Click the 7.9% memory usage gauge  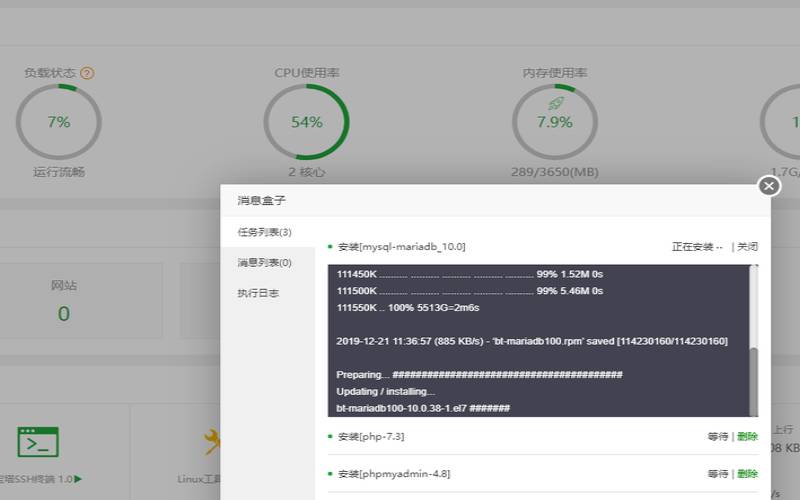555,122
